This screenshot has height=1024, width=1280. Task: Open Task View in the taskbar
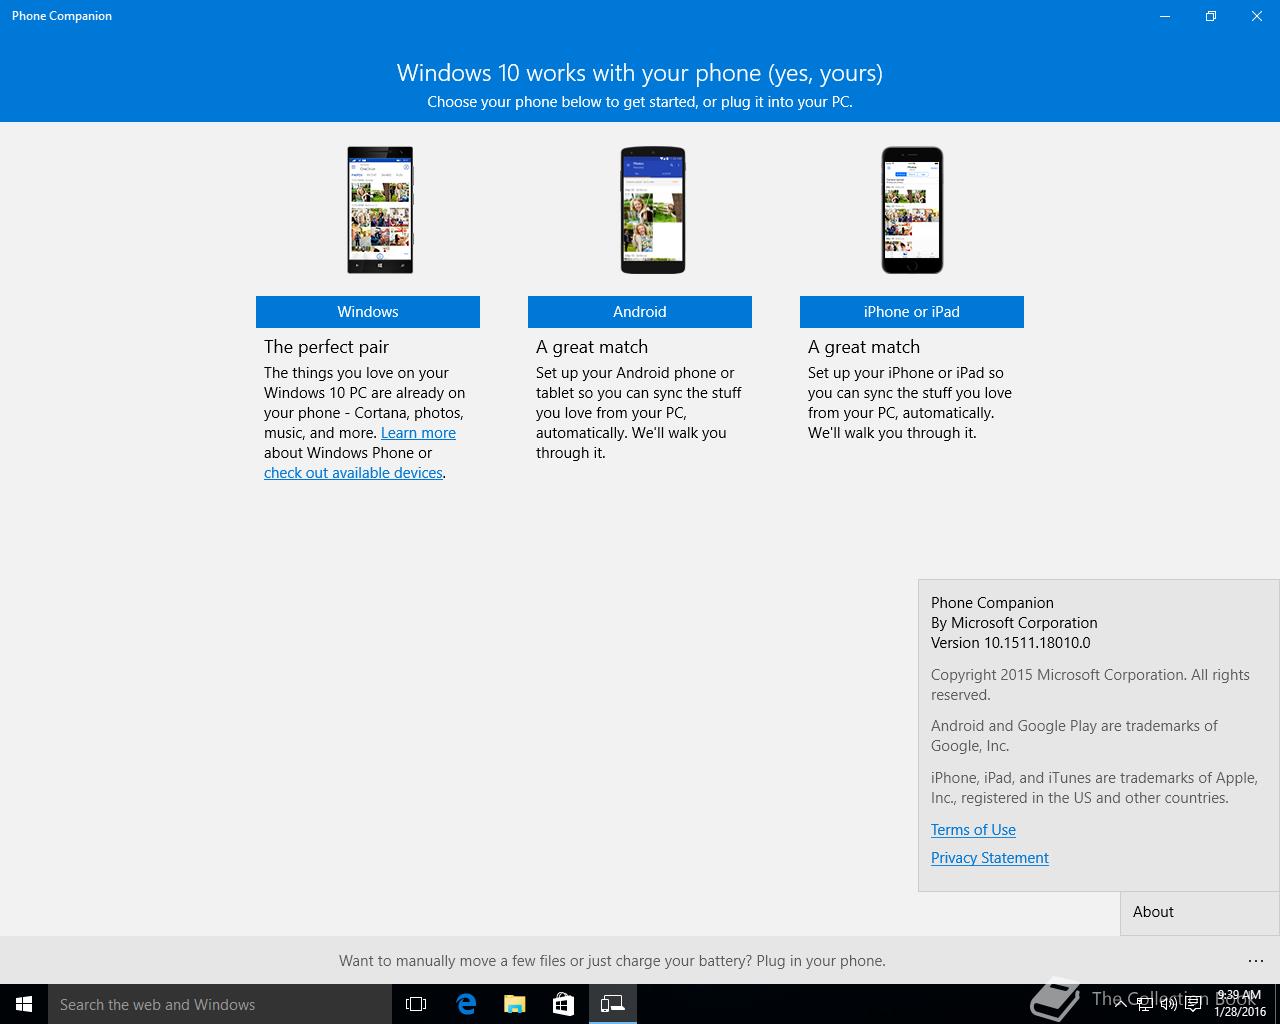(416, 1004)
